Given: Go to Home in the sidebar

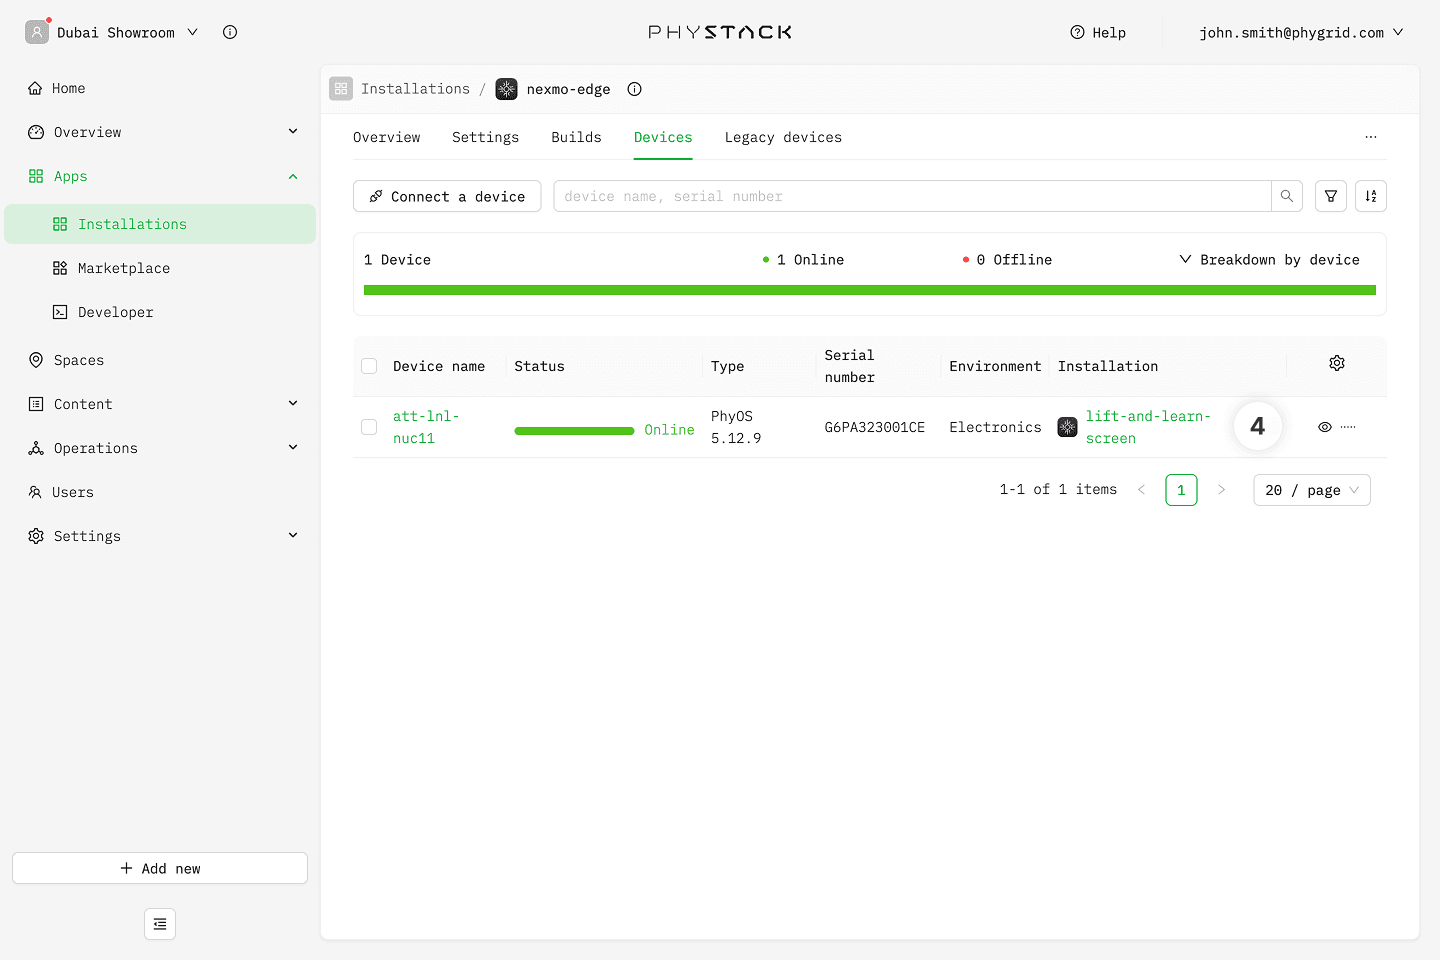Looking at the screenshot, I should 160,88.
